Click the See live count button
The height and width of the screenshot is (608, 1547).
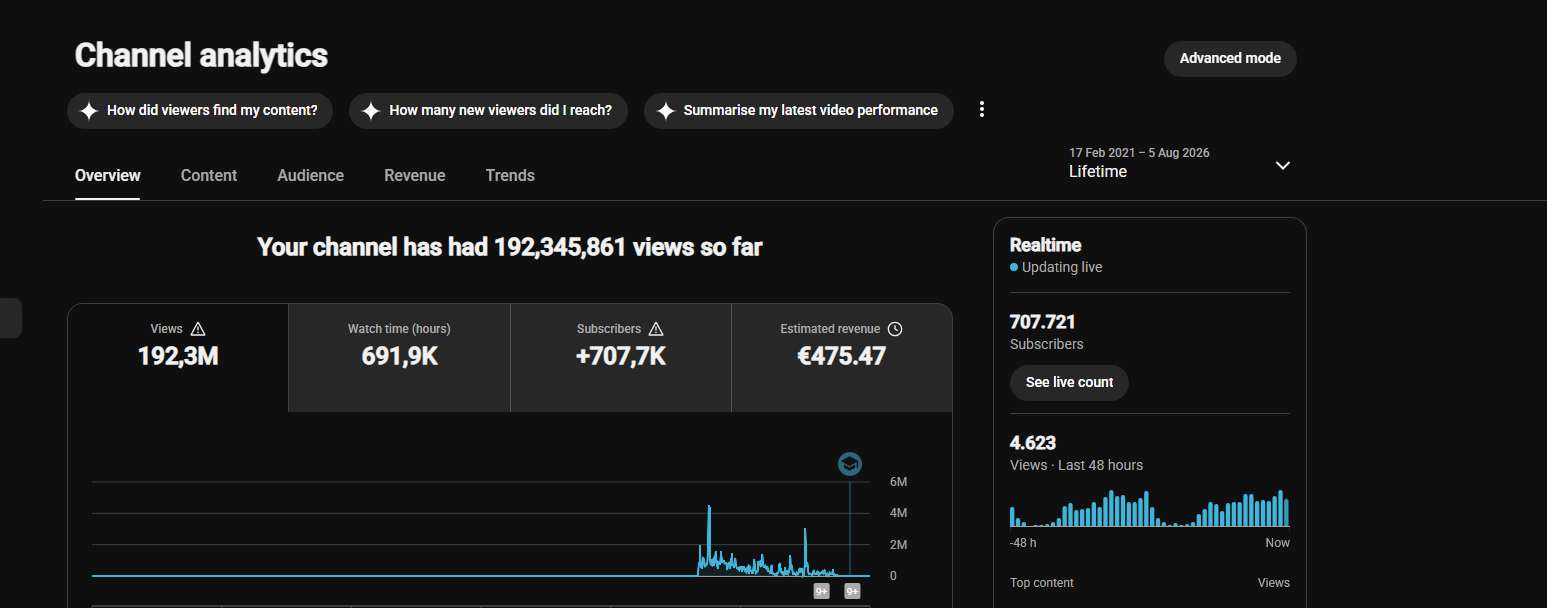click(x=1069, y=383)
